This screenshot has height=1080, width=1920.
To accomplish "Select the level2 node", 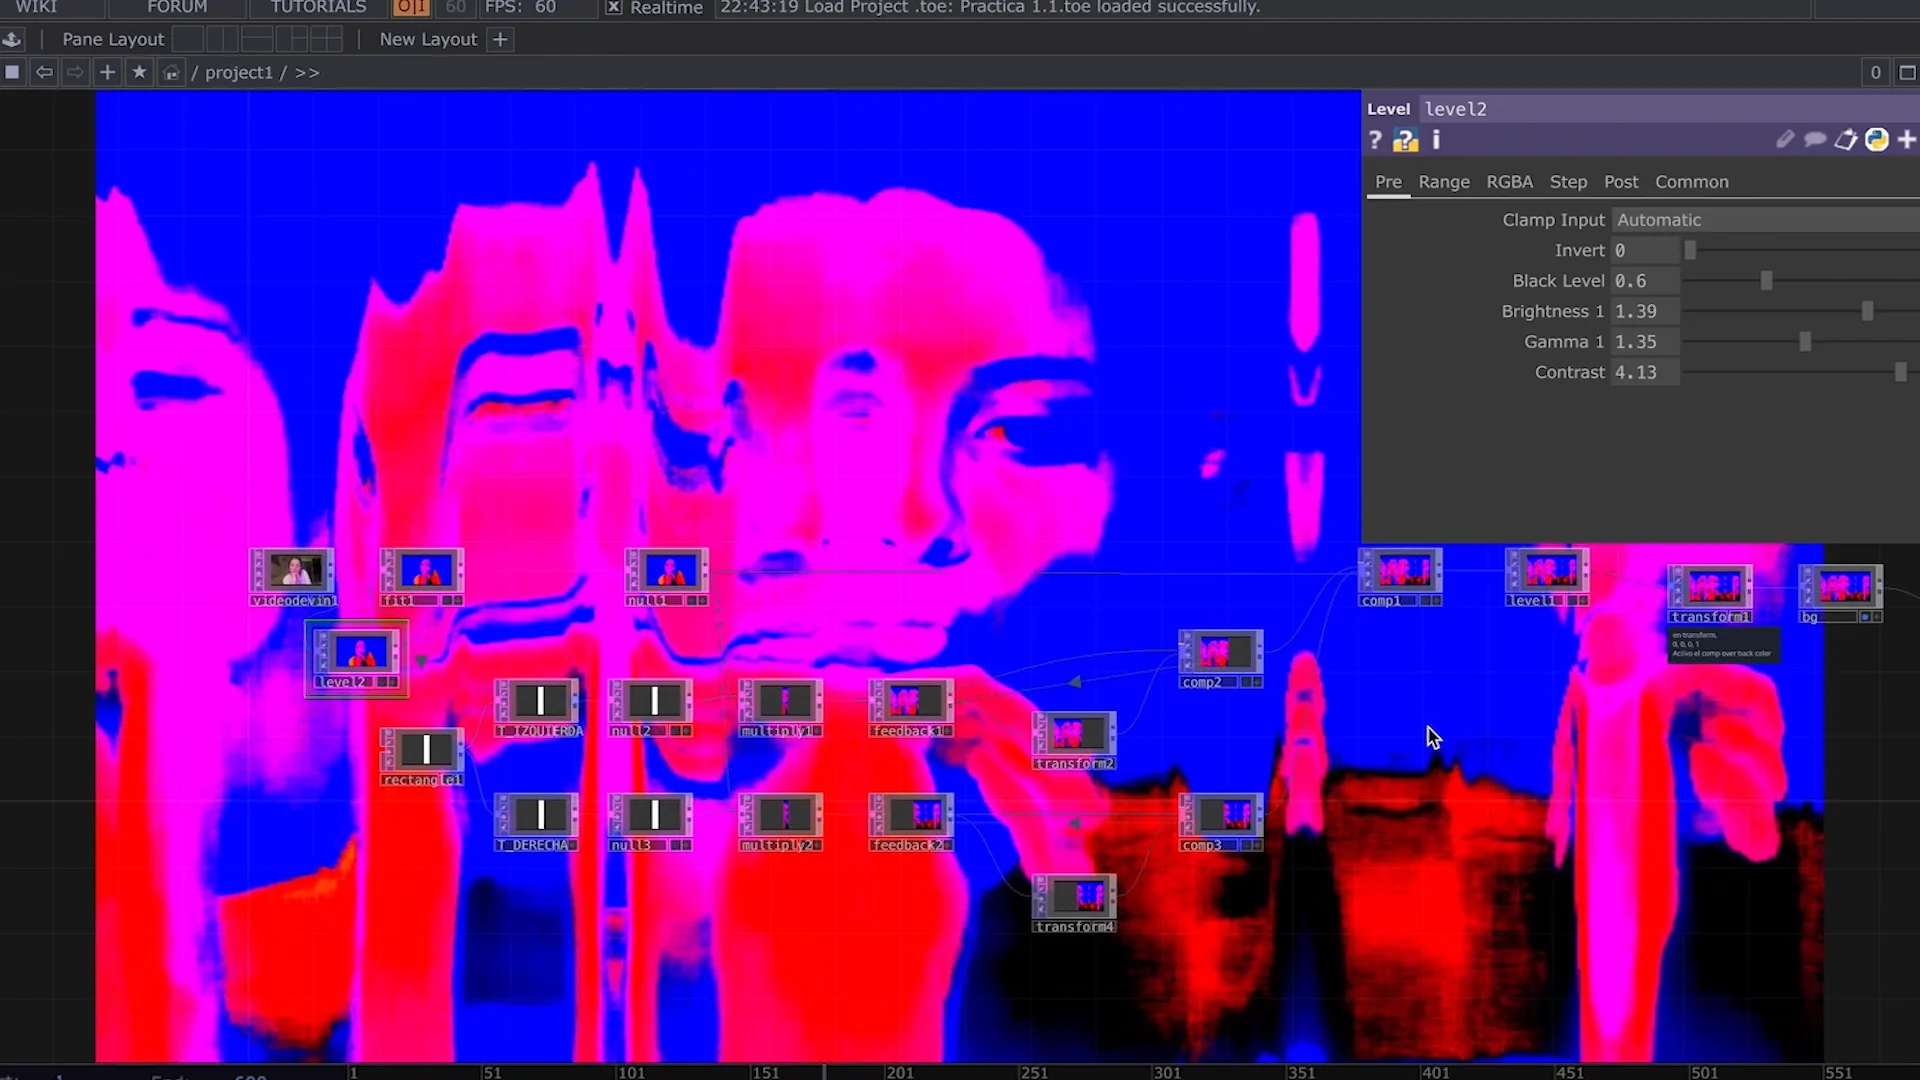I will 357,658.
